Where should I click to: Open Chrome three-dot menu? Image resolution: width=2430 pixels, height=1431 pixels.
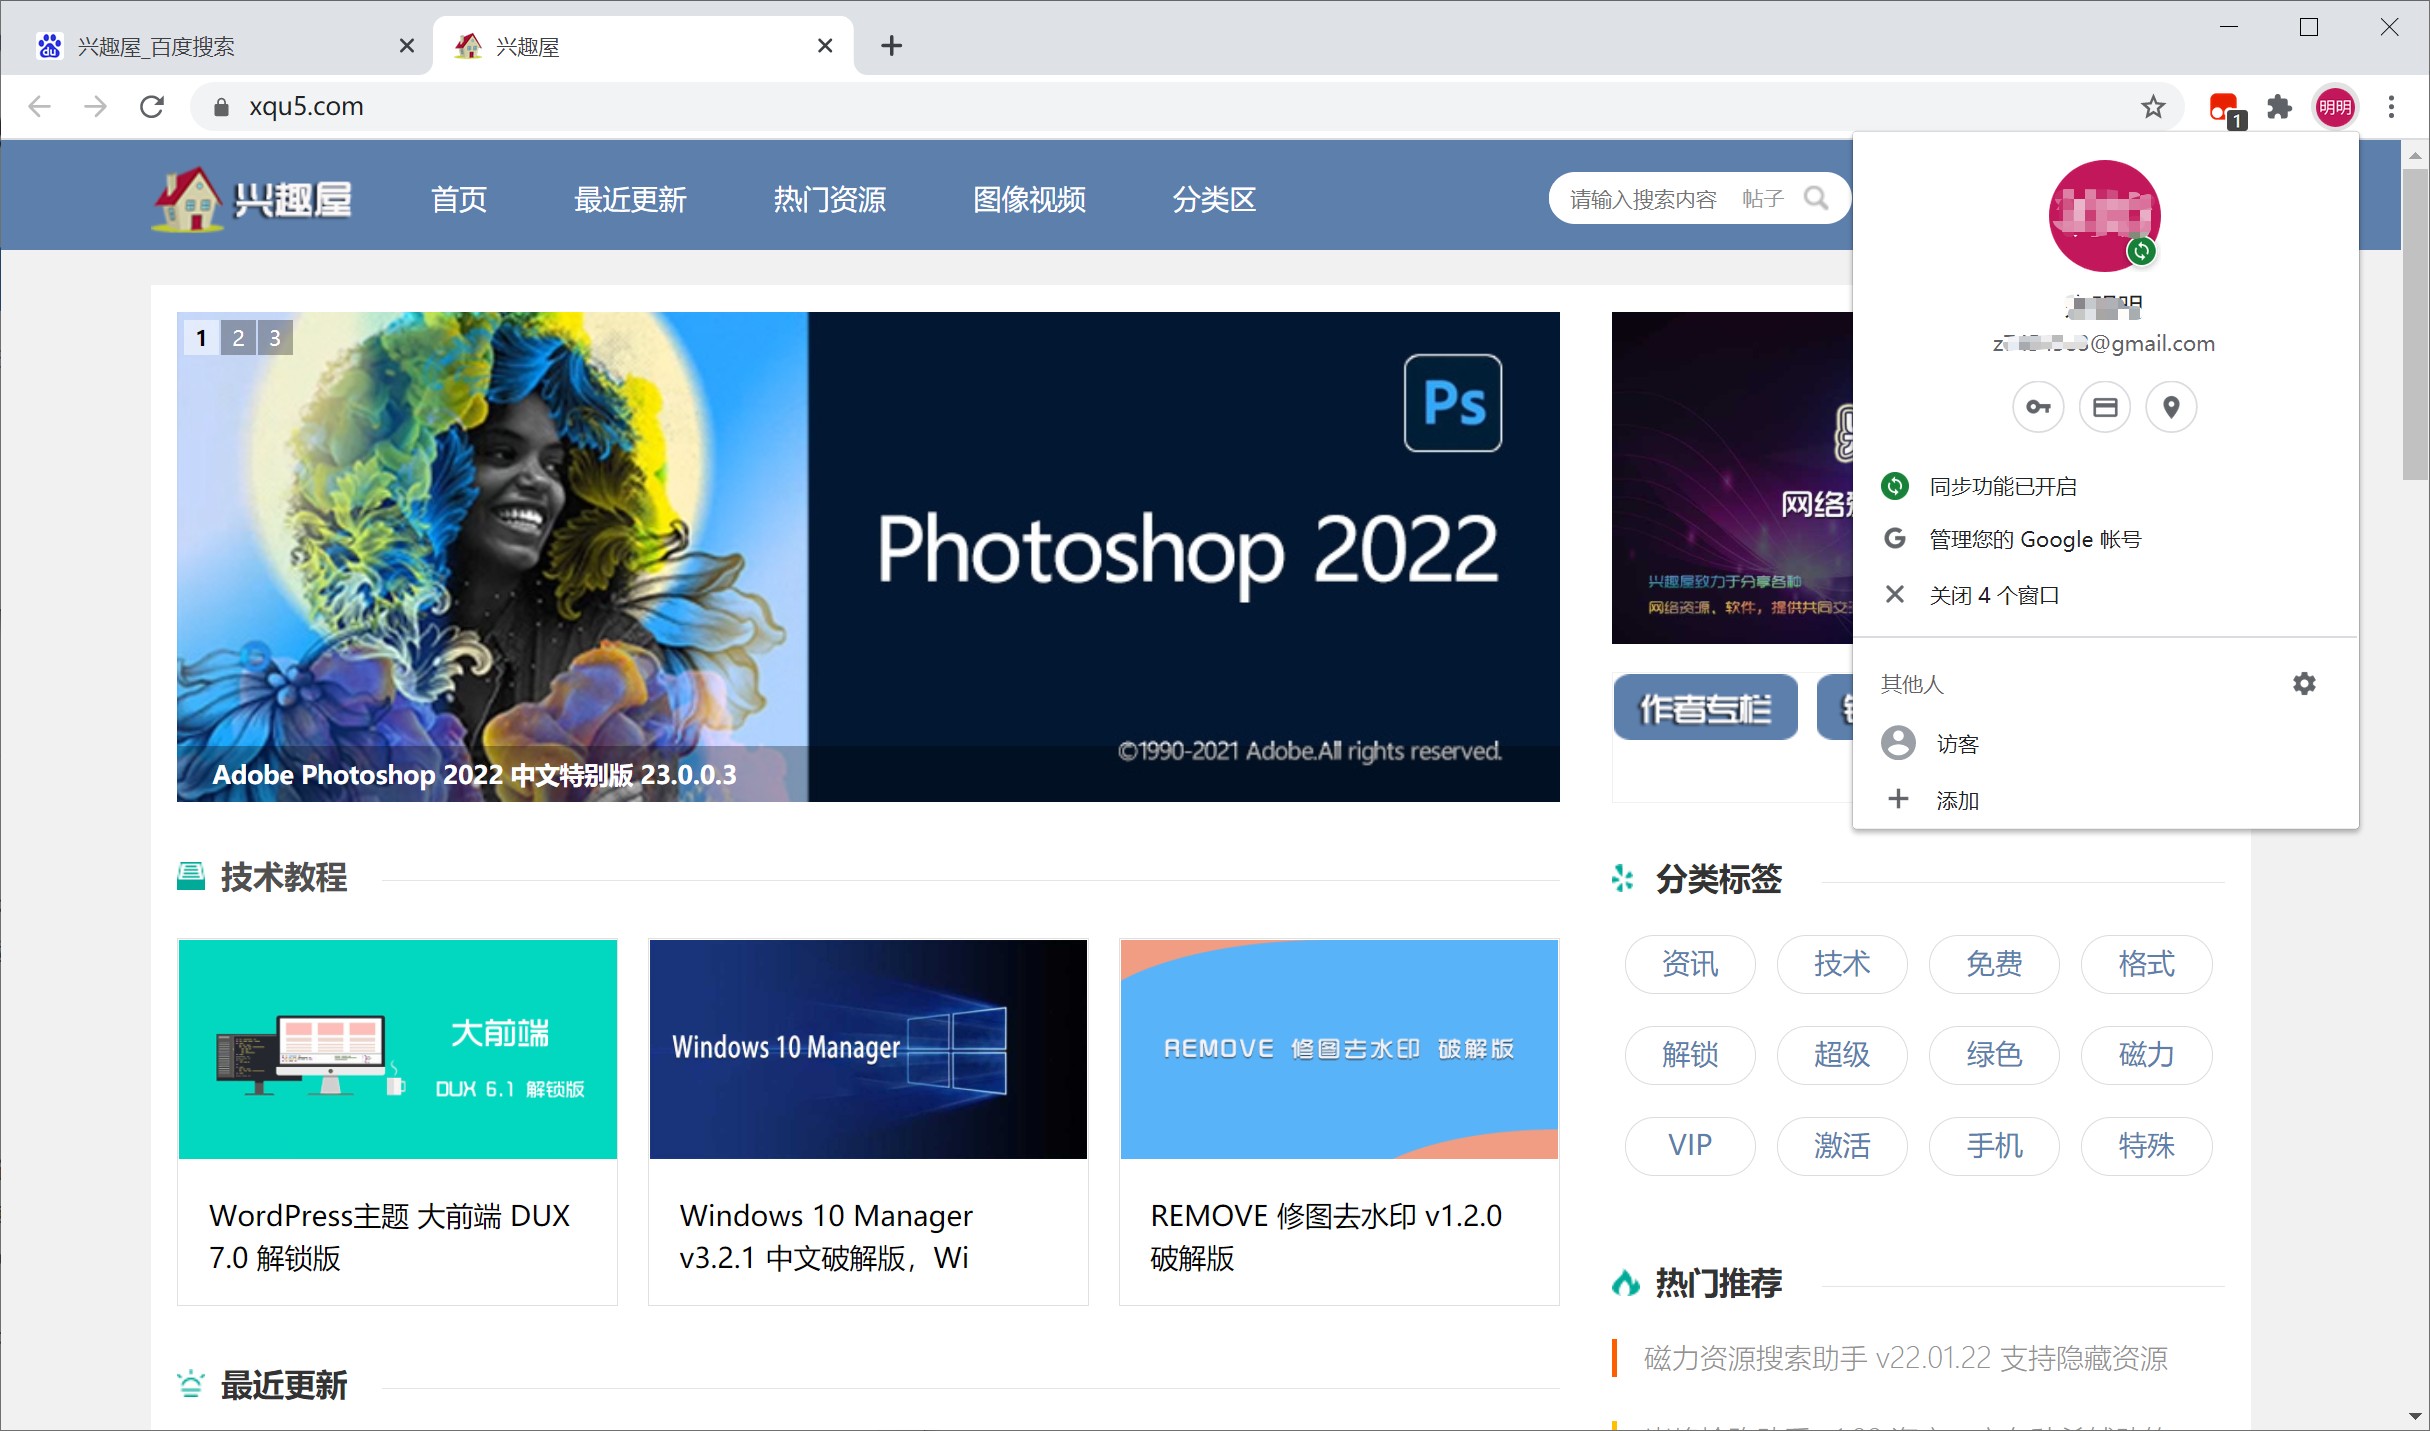click(2391, 107)
